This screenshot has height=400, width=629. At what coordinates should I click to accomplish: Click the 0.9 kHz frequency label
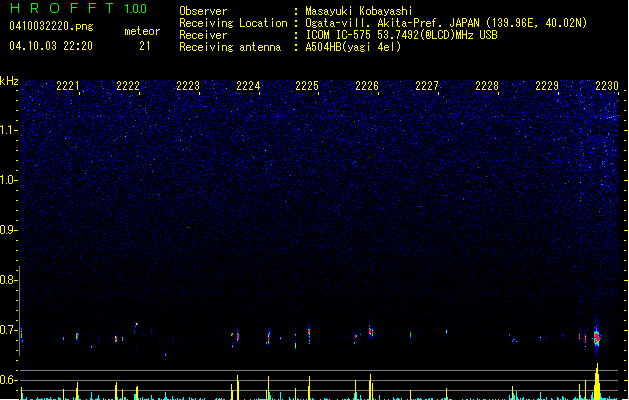tap(8, 230)
